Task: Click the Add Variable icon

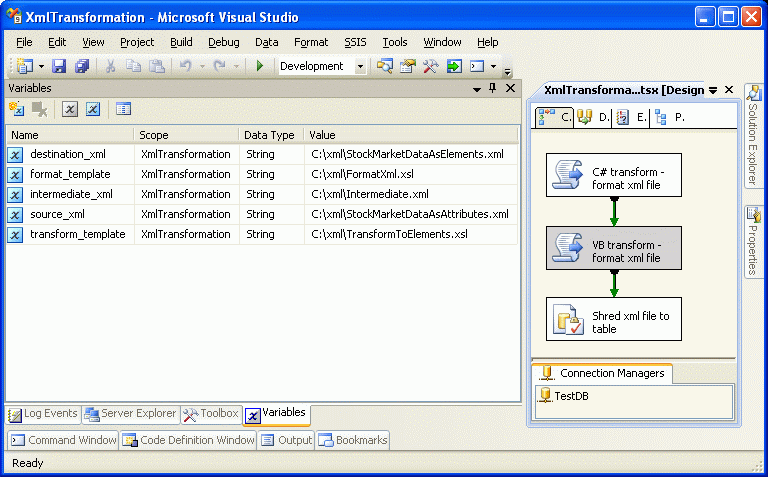Action: pos(17,109)
